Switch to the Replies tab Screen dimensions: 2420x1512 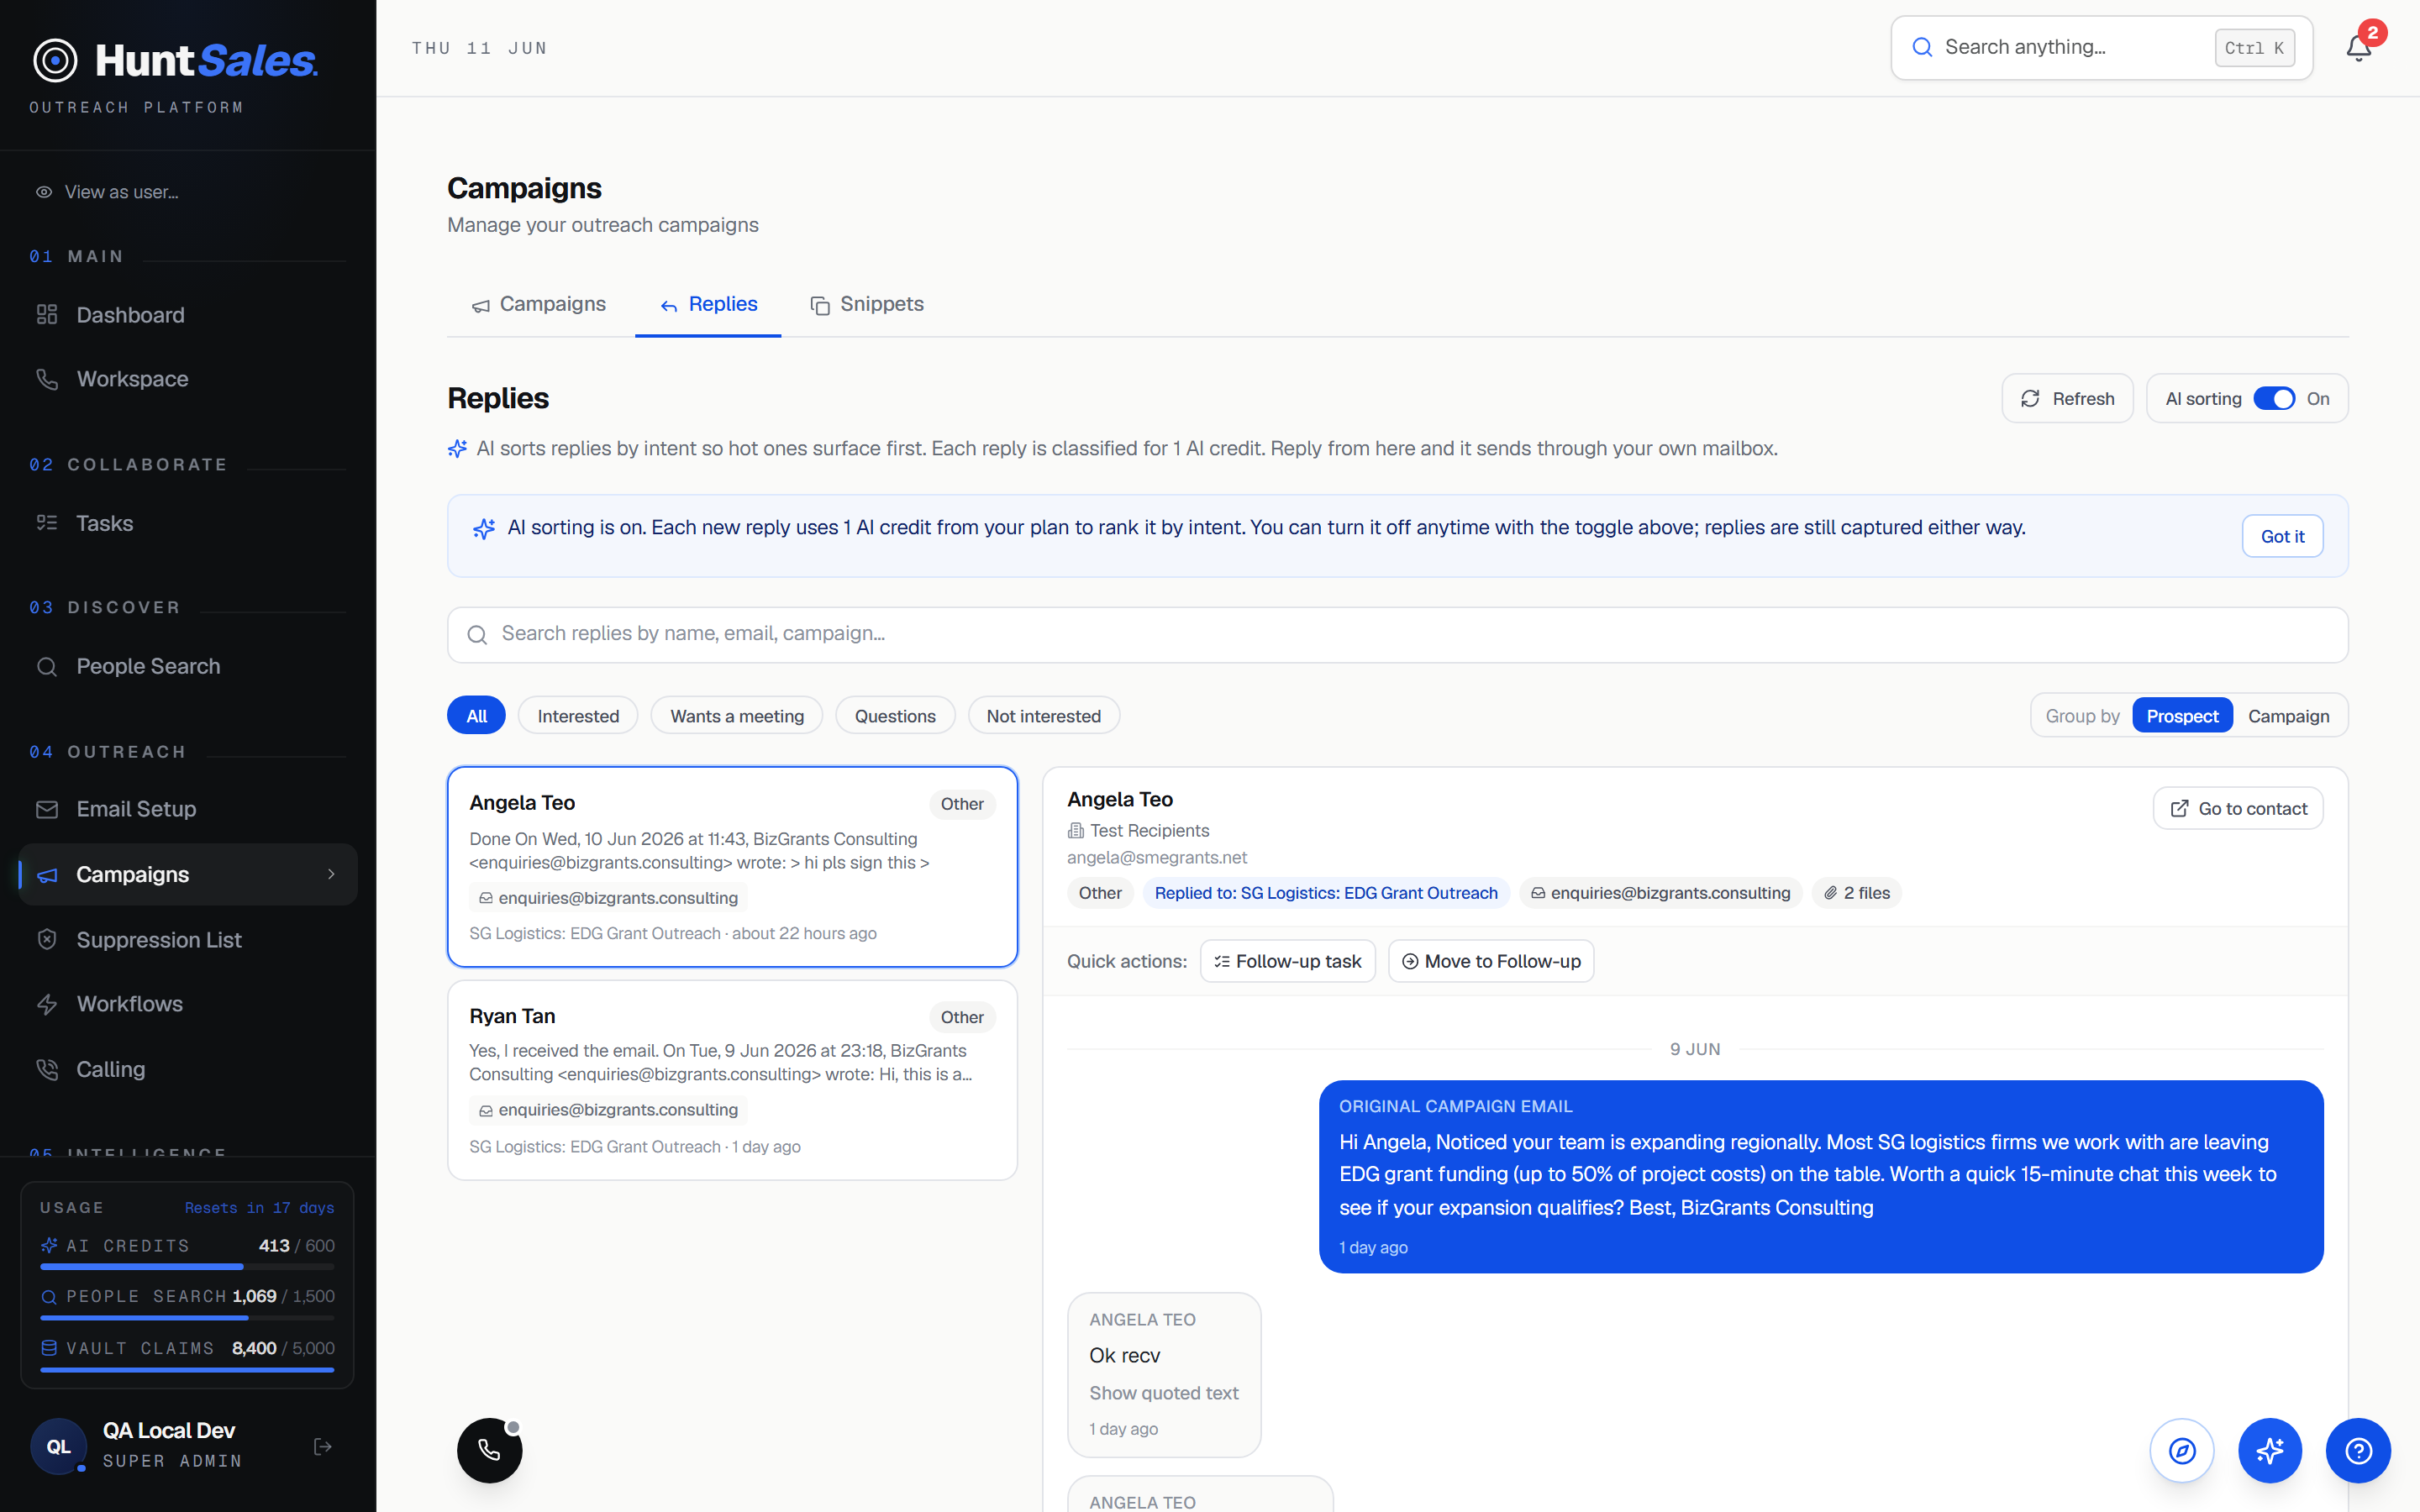(x=708, y=304)
